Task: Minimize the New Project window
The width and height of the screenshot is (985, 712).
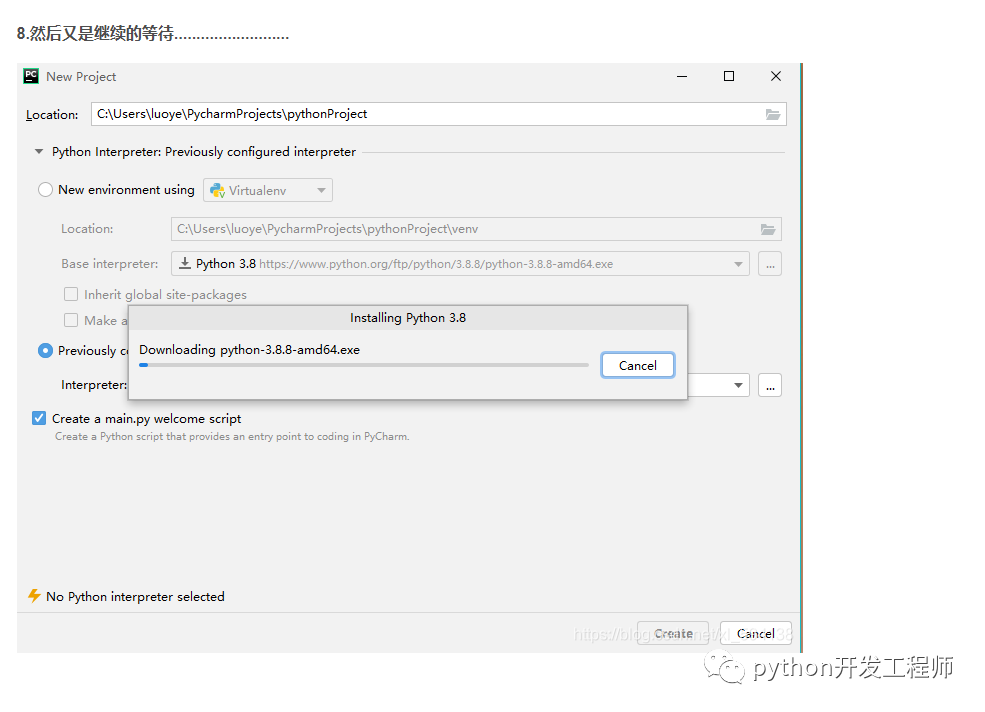Action: tap(682, 76)
